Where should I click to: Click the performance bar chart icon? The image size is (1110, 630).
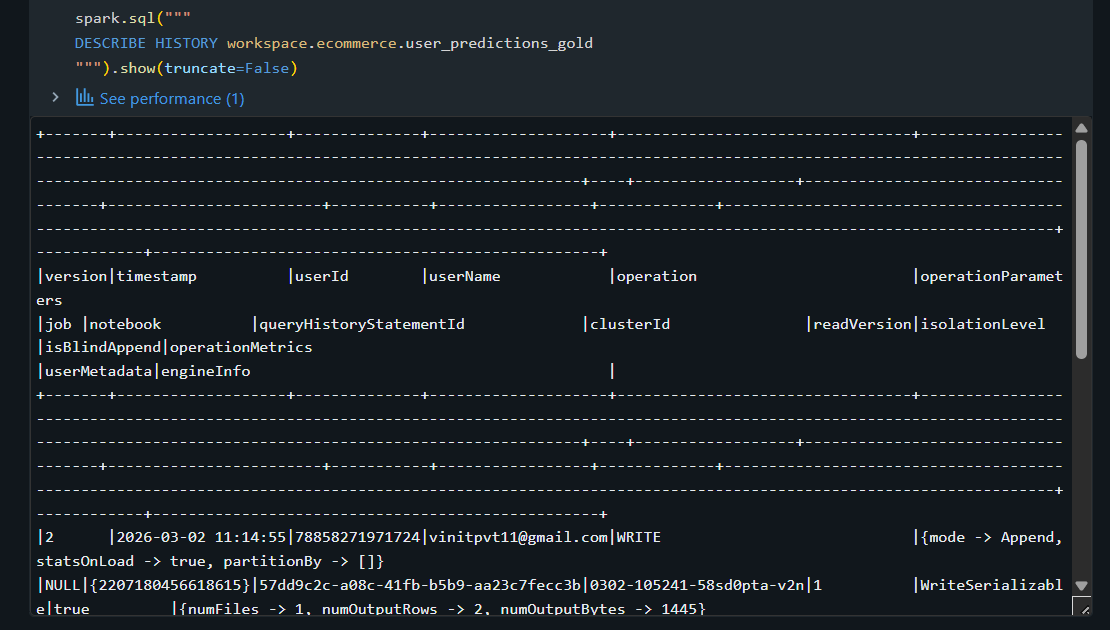85,98
